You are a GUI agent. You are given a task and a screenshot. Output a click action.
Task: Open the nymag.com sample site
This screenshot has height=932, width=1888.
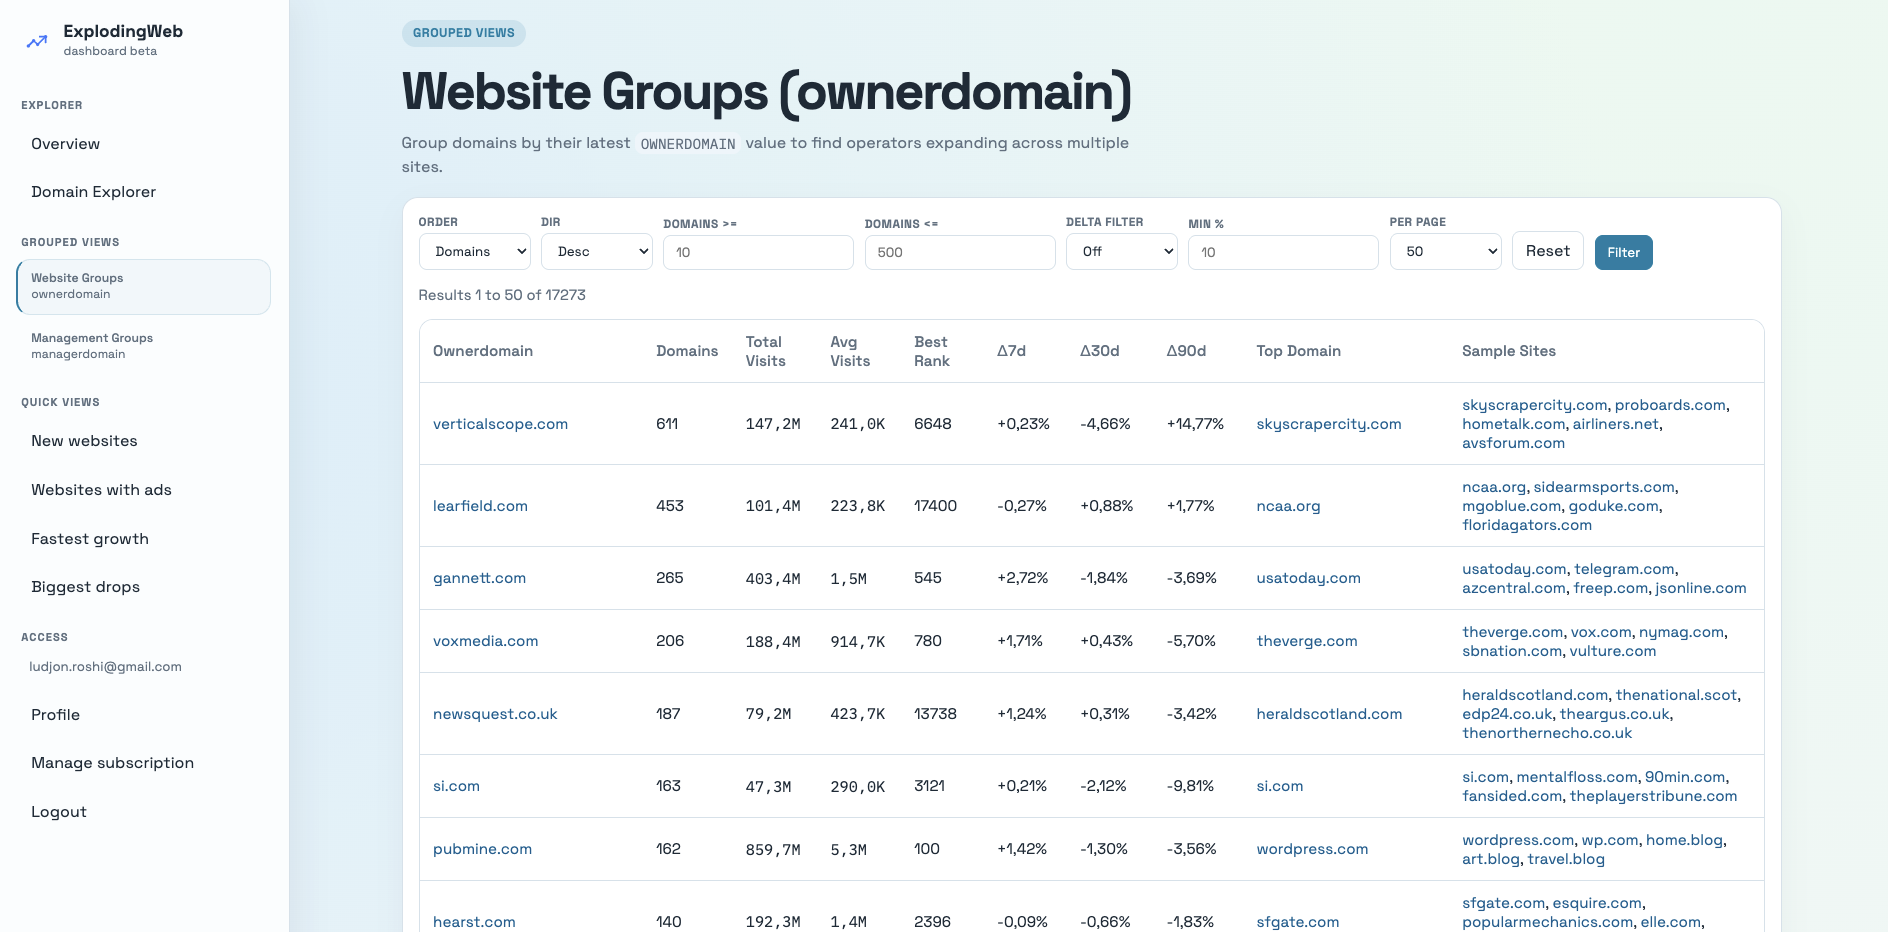[x=1681, y=632]
